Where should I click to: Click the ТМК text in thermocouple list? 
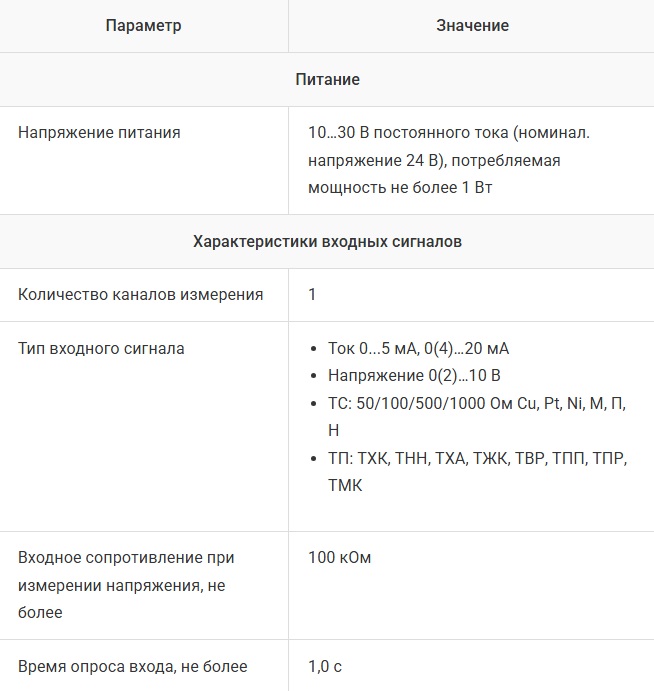click(345, 485)
